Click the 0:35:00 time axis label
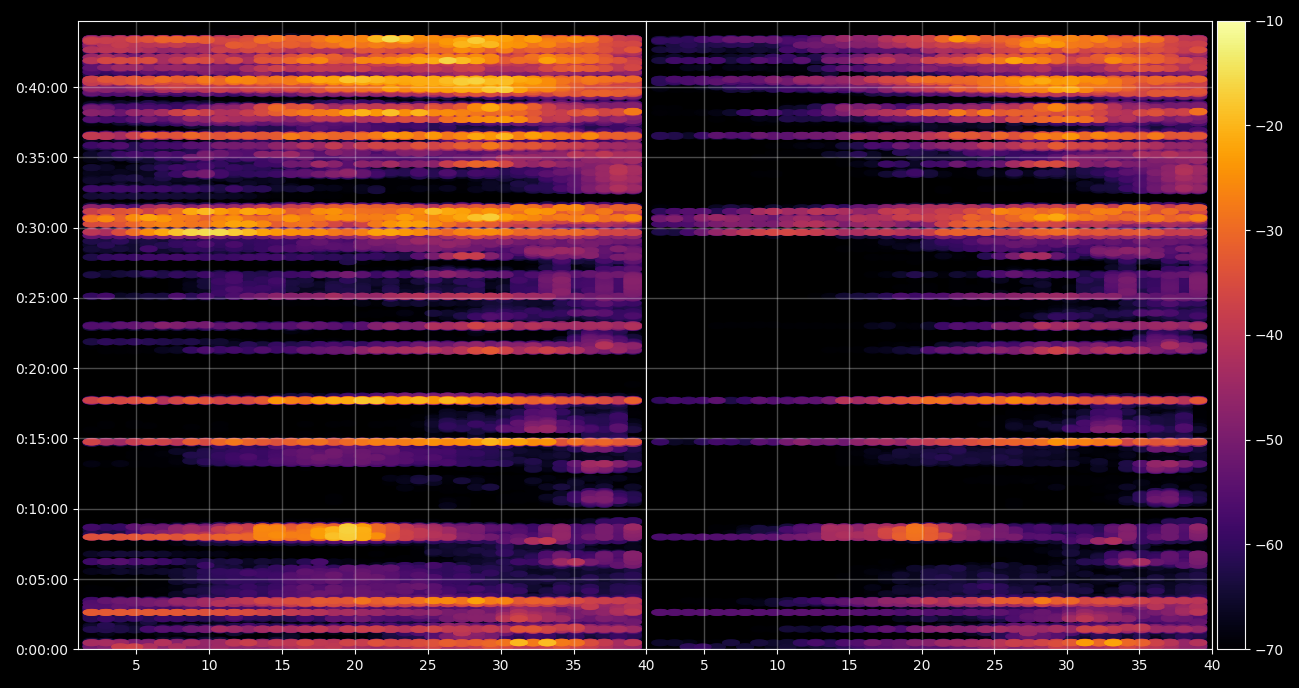This screenshot has width=1299, height=688. point(41,158)
